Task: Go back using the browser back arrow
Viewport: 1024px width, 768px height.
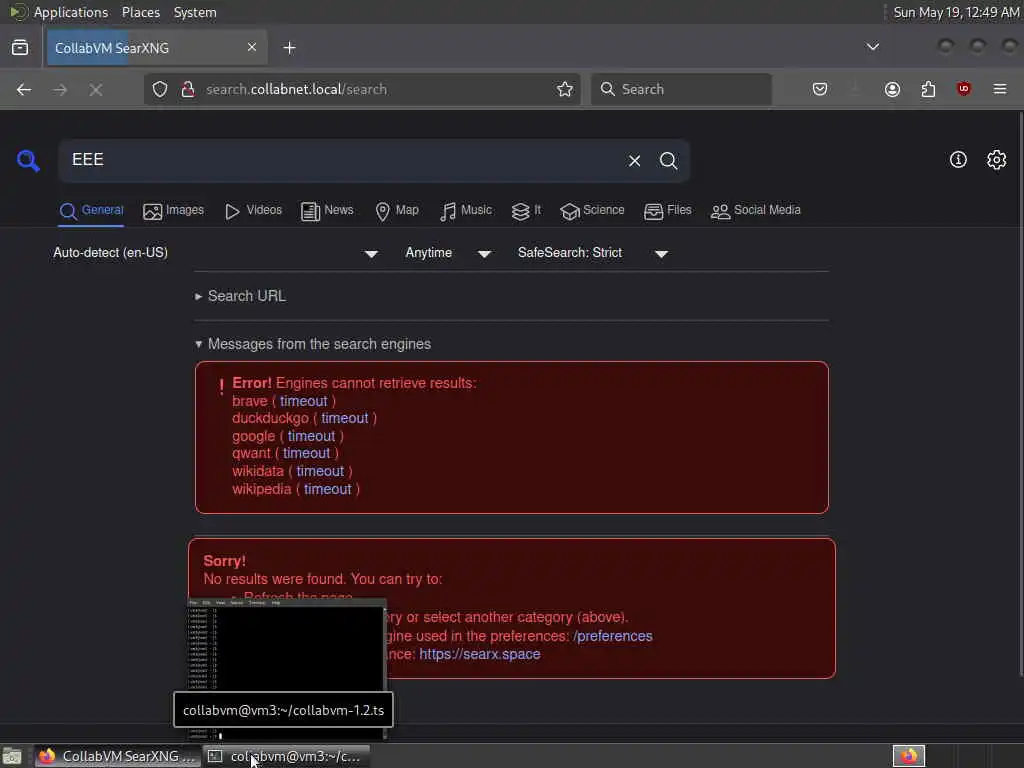Action: [x=24, y=89]
